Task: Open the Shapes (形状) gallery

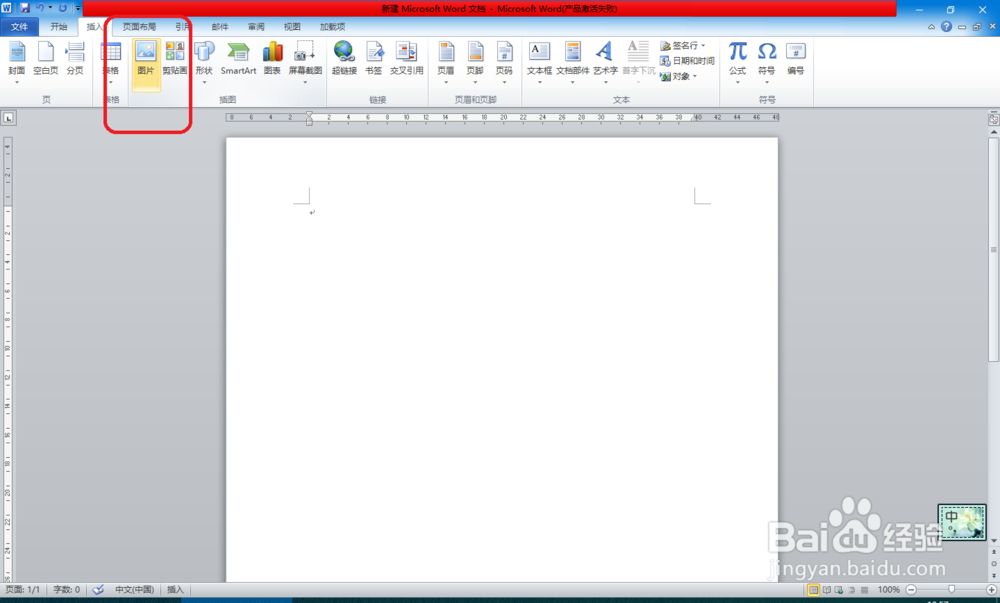Action: 204,61
